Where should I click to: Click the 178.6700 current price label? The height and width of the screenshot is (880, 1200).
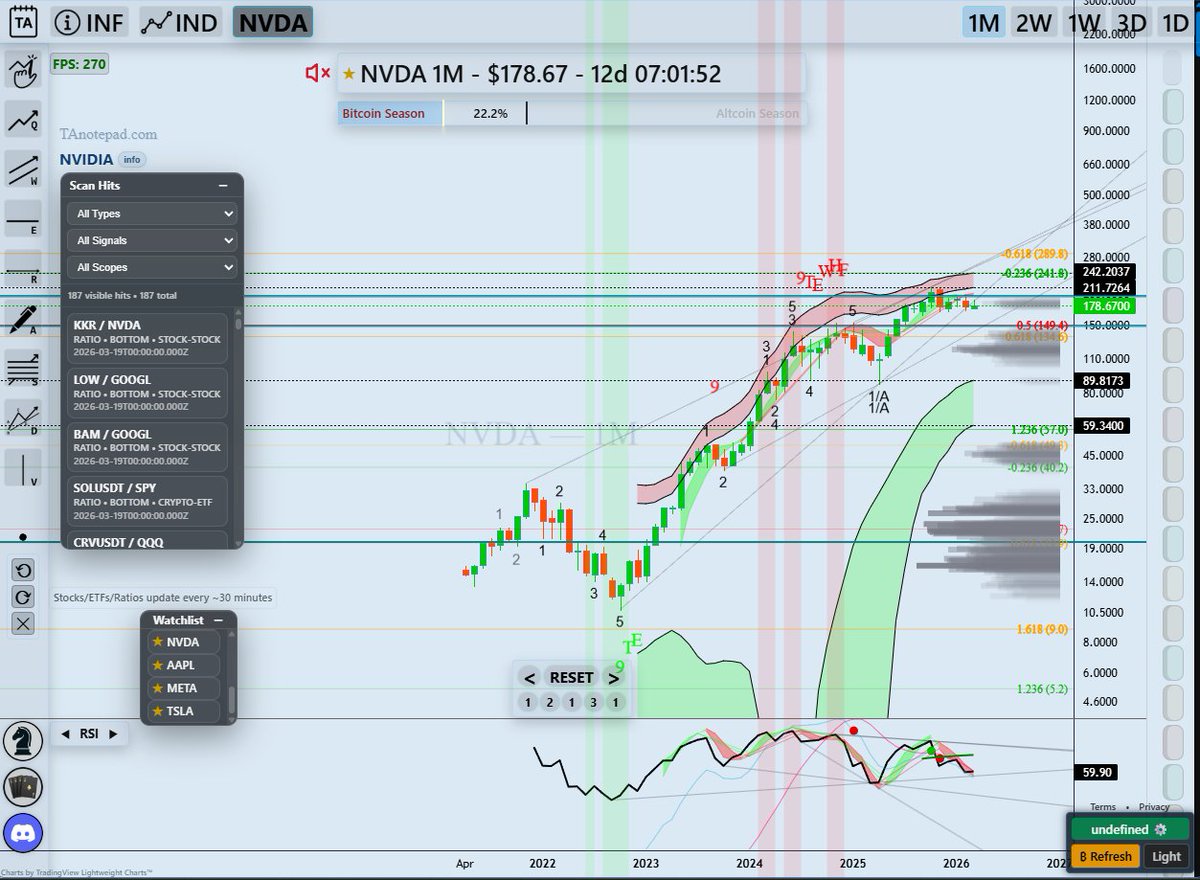(x=1106, y=305)
